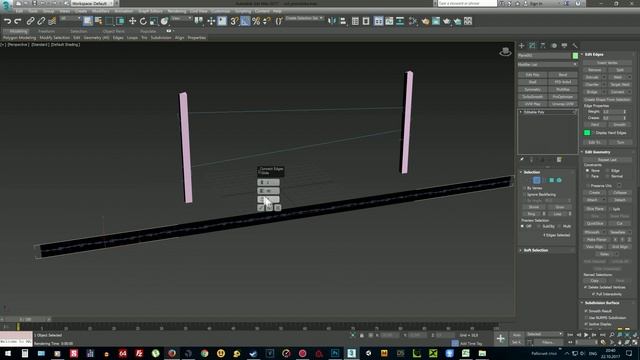
Task: Open the Rendering menu
Action: pos(177,11)
